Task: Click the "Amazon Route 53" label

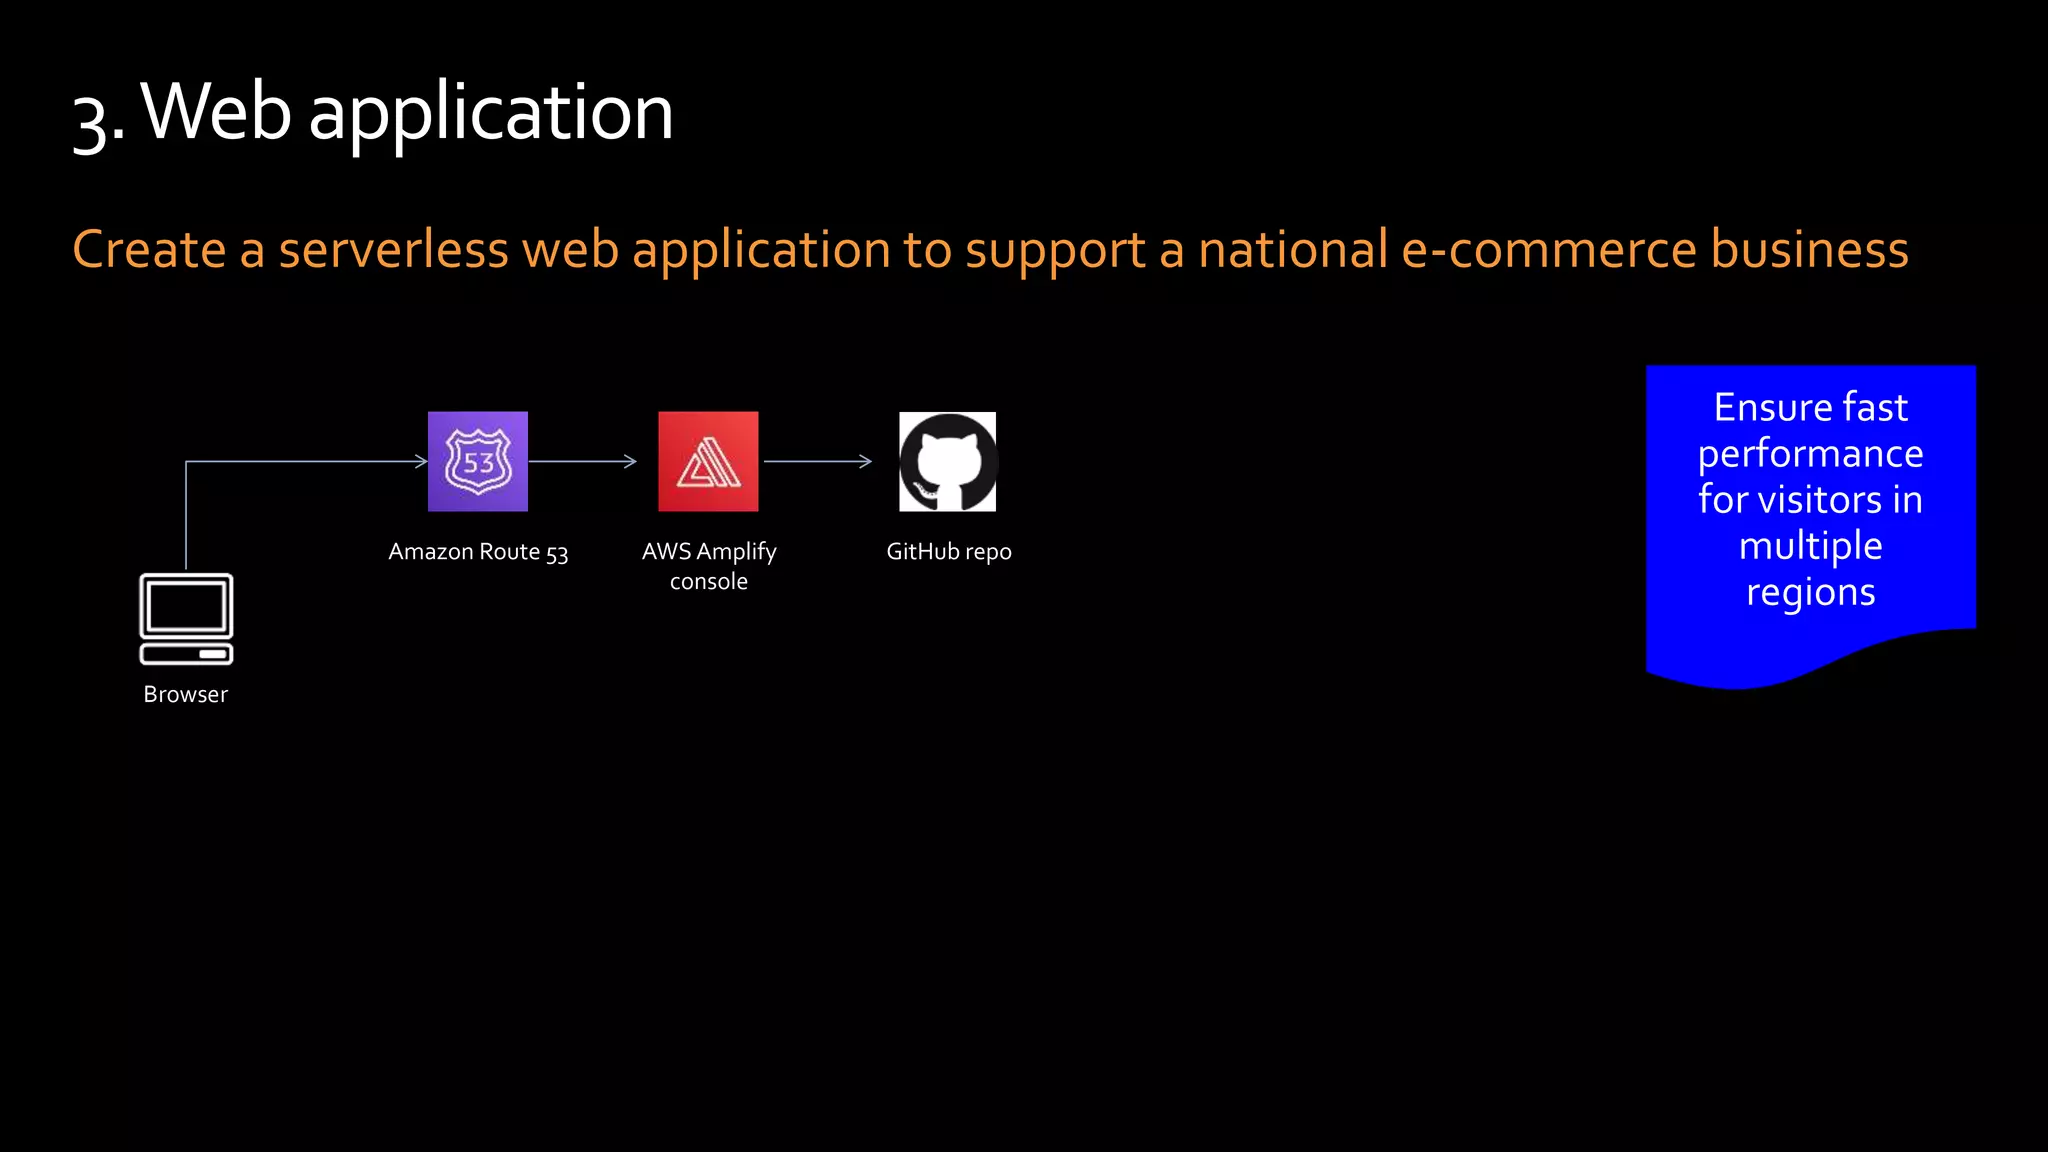Action: point(478,552)
